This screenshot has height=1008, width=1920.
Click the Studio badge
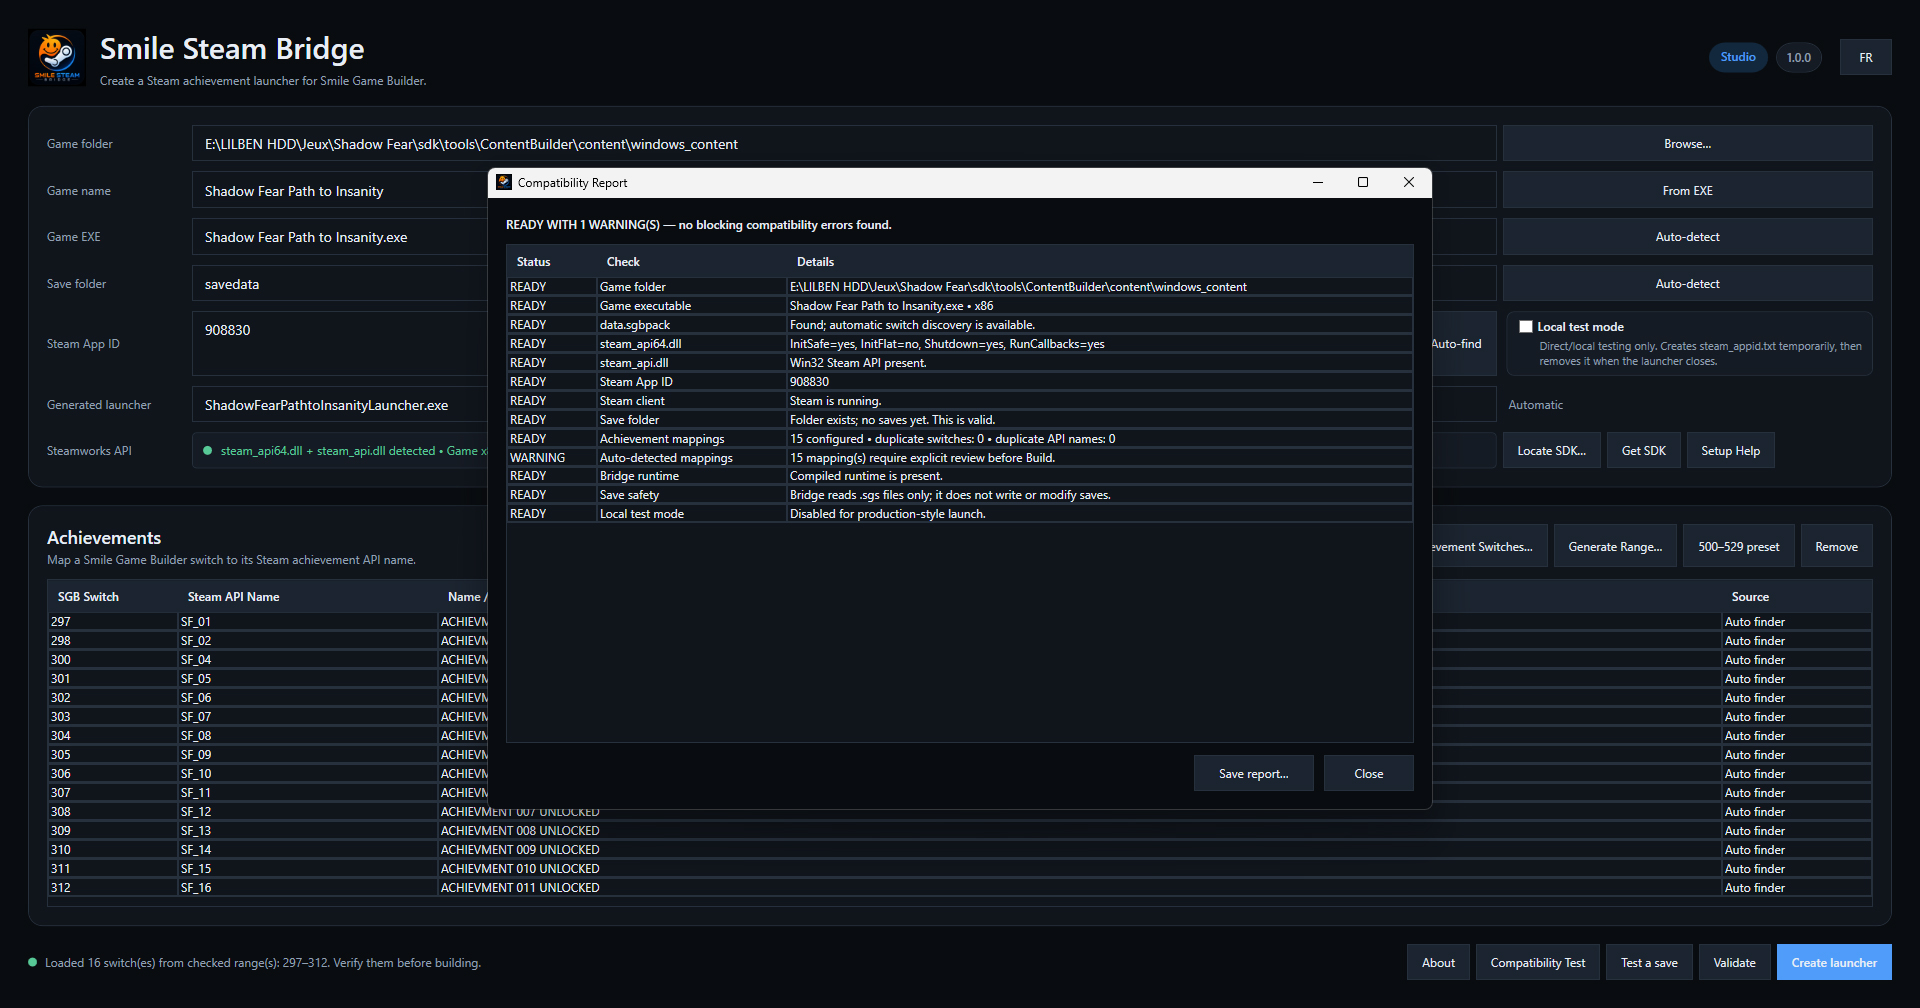(1738, 57)
